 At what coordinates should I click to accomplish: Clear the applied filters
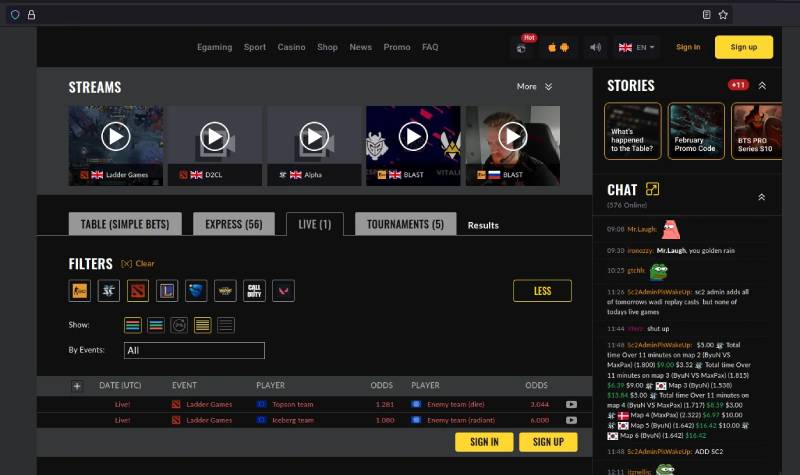pos(138,264)
